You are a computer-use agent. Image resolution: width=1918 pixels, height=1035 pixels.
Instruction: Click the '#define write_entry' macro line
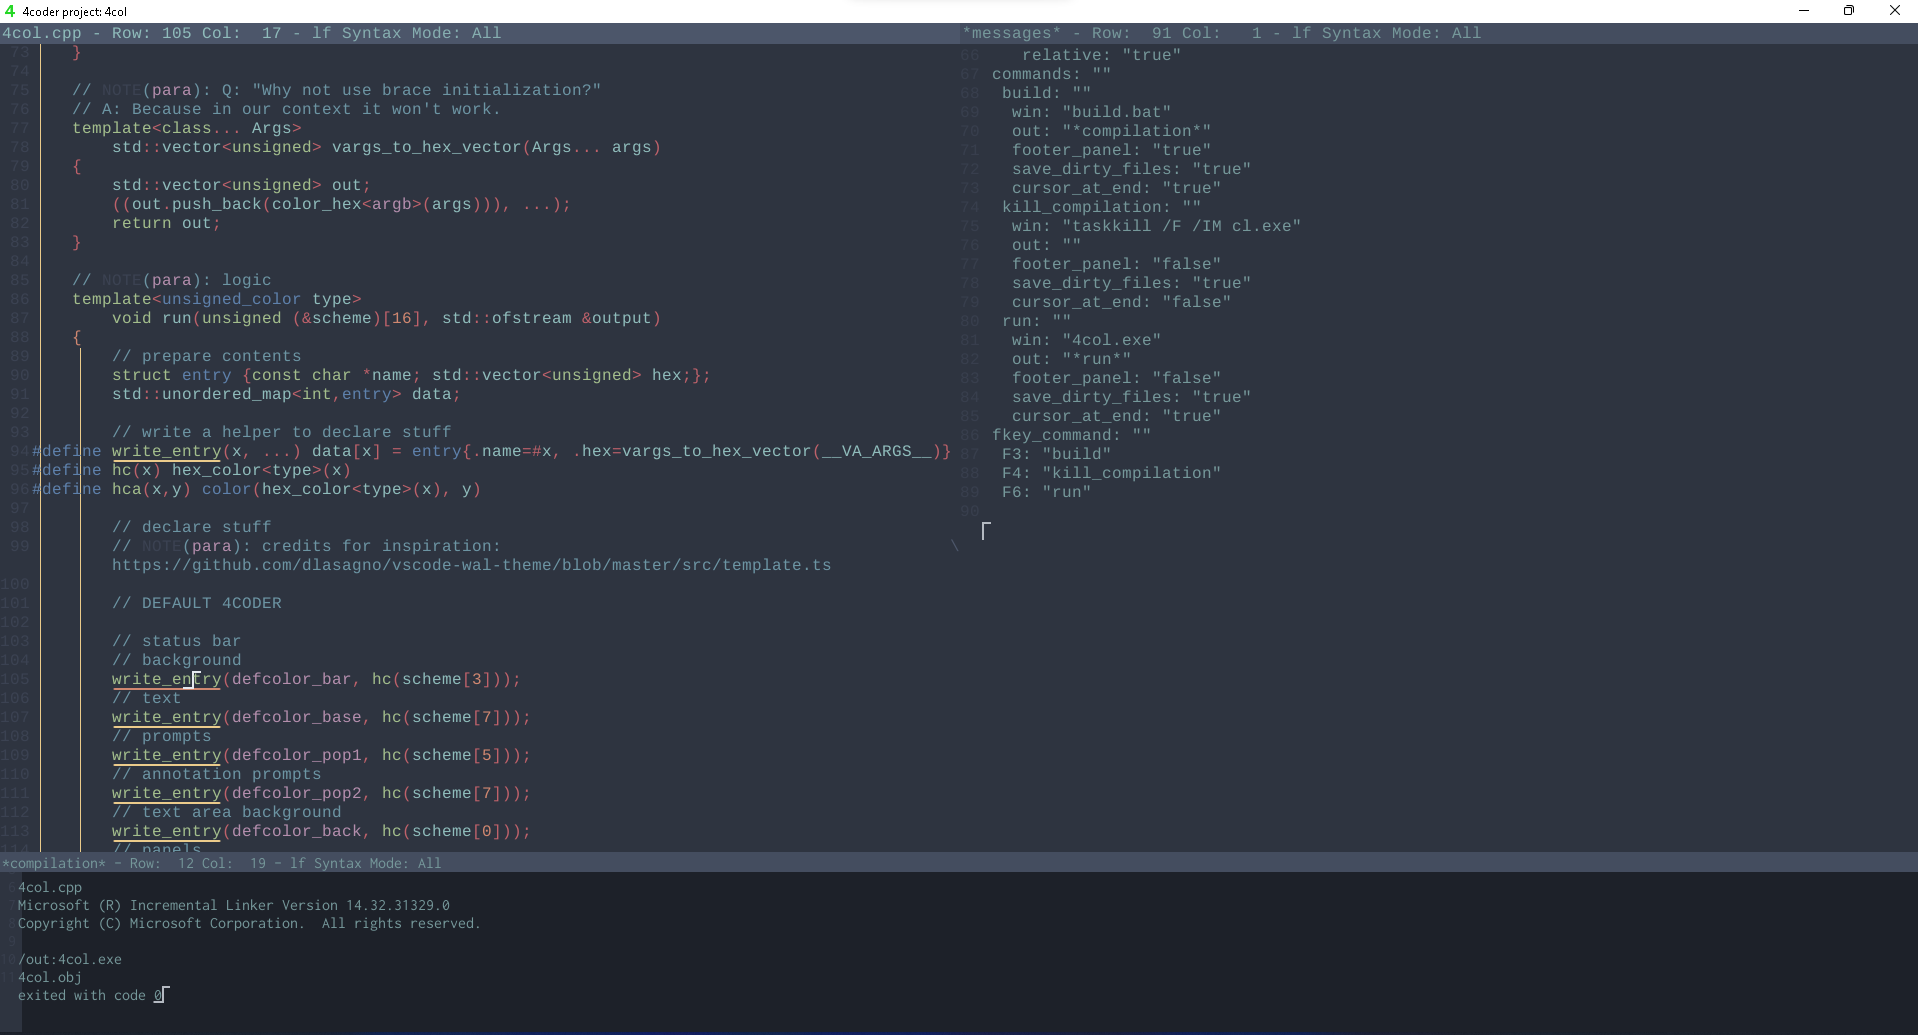[x=491, y=451]
